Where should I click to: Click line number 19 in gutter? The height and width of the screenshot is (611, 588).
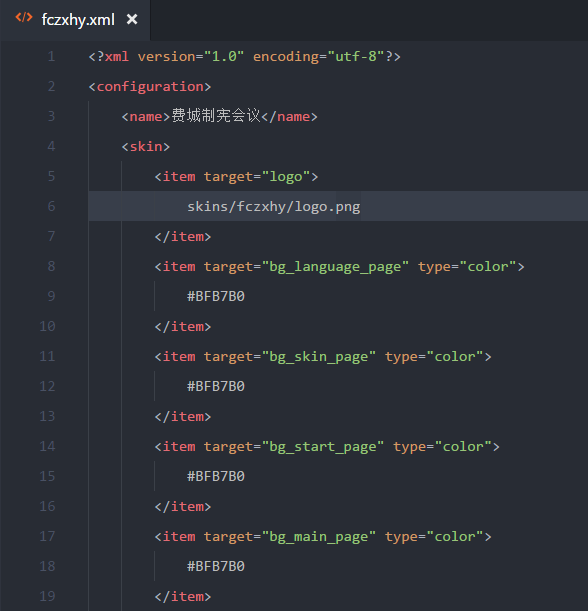[x=48, y=597]
